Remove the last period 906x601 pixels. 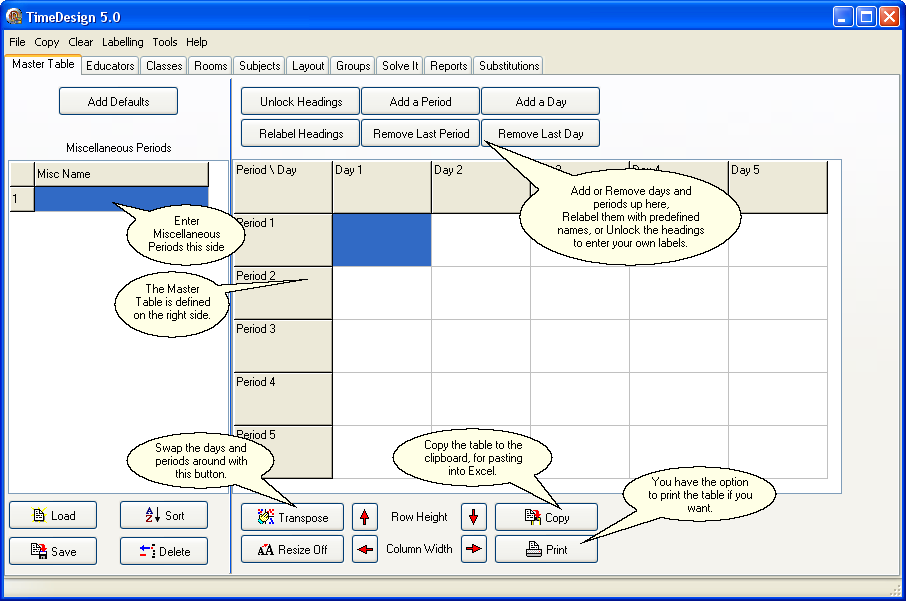(421, 133)
